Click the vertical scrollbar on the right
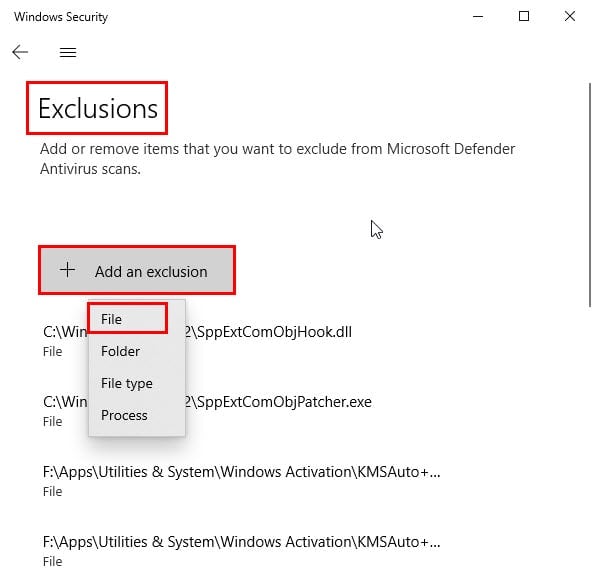Viewport: 592px width, 578px height. pyautogui.click(x=589, y=194)
